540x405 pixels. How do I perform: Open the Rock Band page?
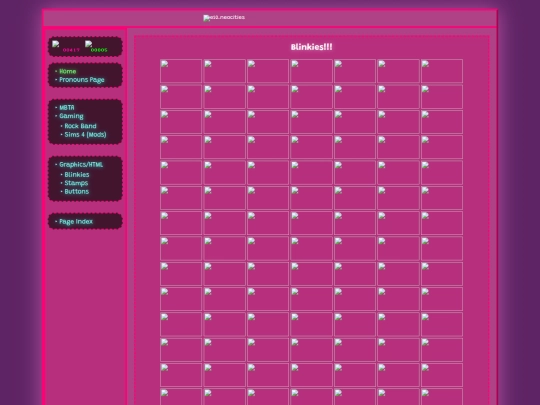[x=80, y=126]
